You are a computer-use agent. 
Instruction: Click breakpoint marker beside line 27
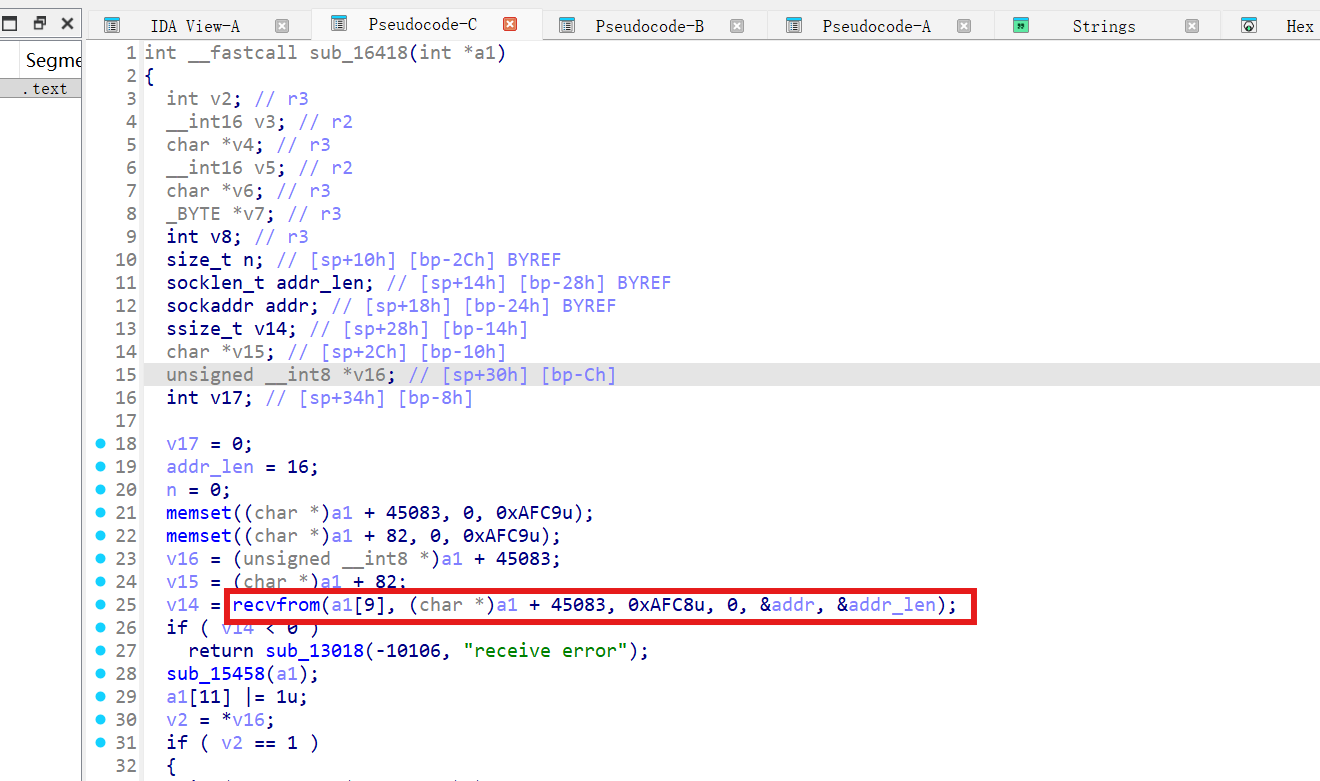100,650
